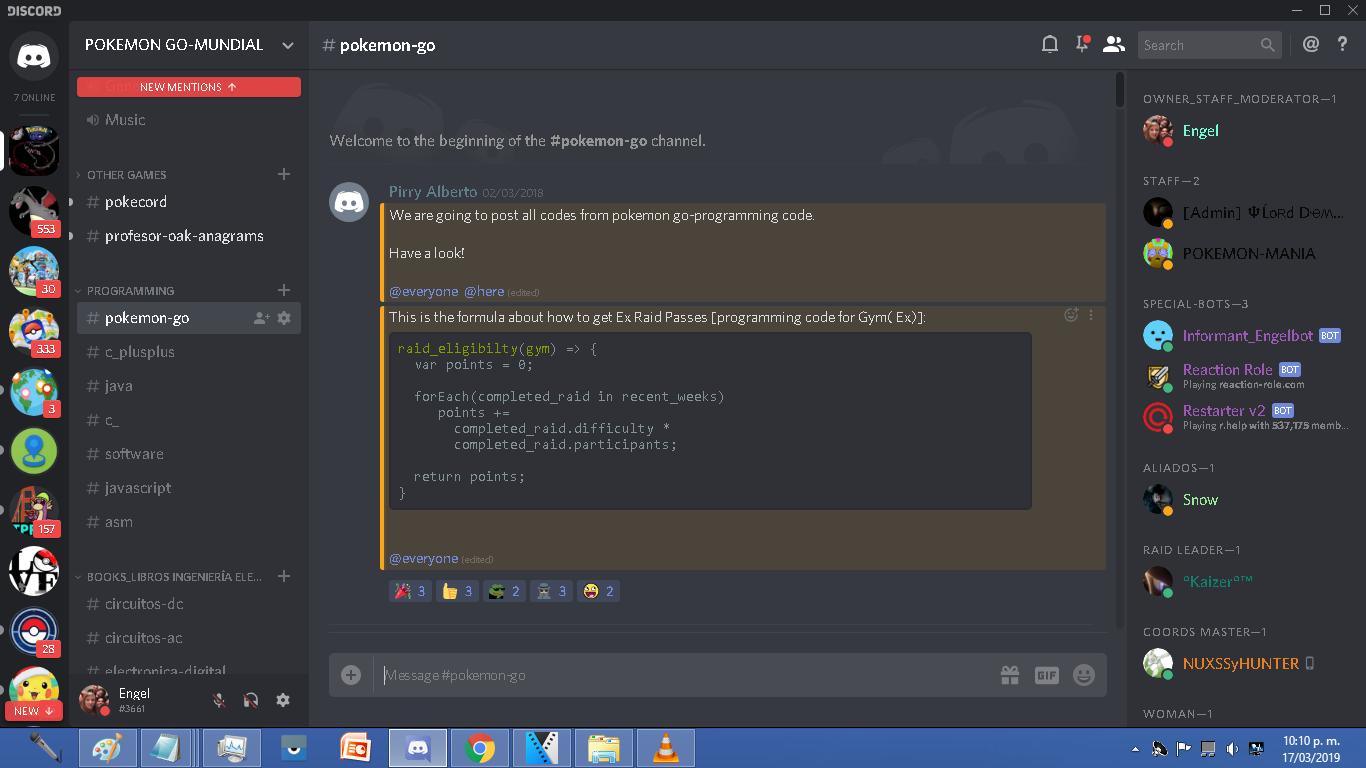The width and height of the screenshot is (1366, 768).
Task: Click the Search input field
Action: (1209, 45)
